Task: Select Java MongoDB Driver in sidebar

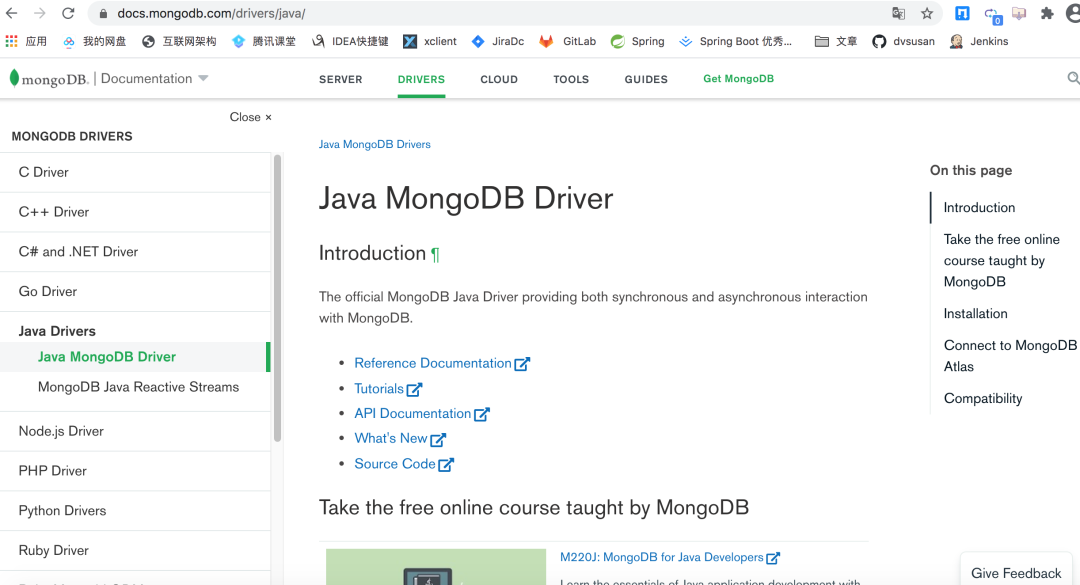Action: pos(135,357)
